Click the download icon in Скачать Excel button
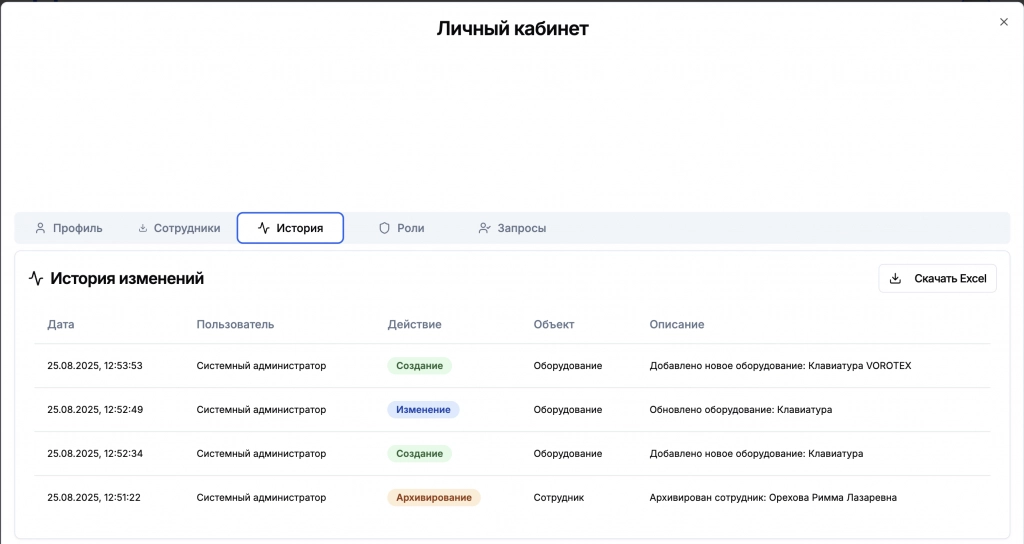1024x544 pixels. pyautogui.click(x=895, y=279)
